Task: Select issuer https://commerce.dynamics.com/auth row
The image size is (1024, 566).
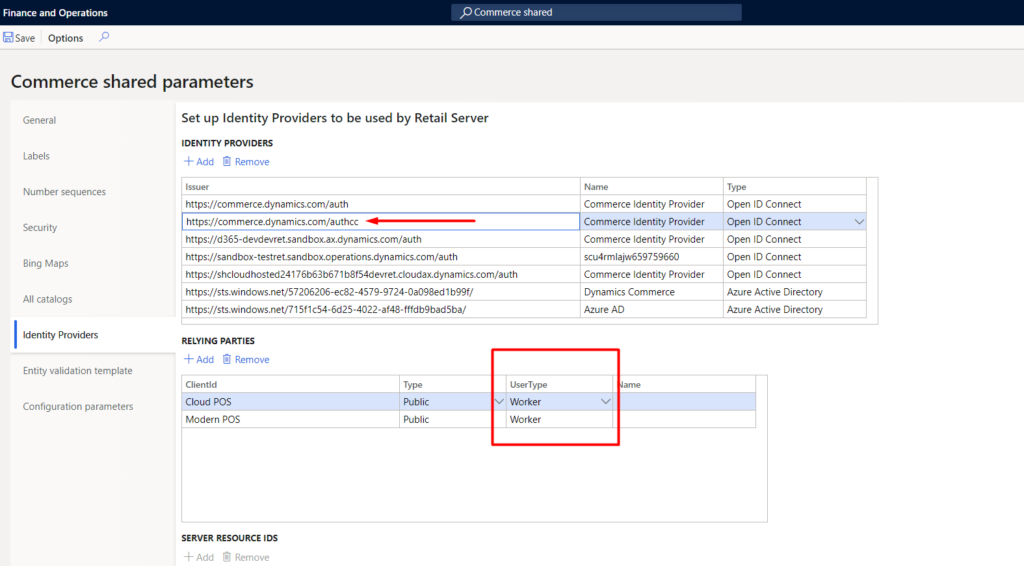Action: 381,204
